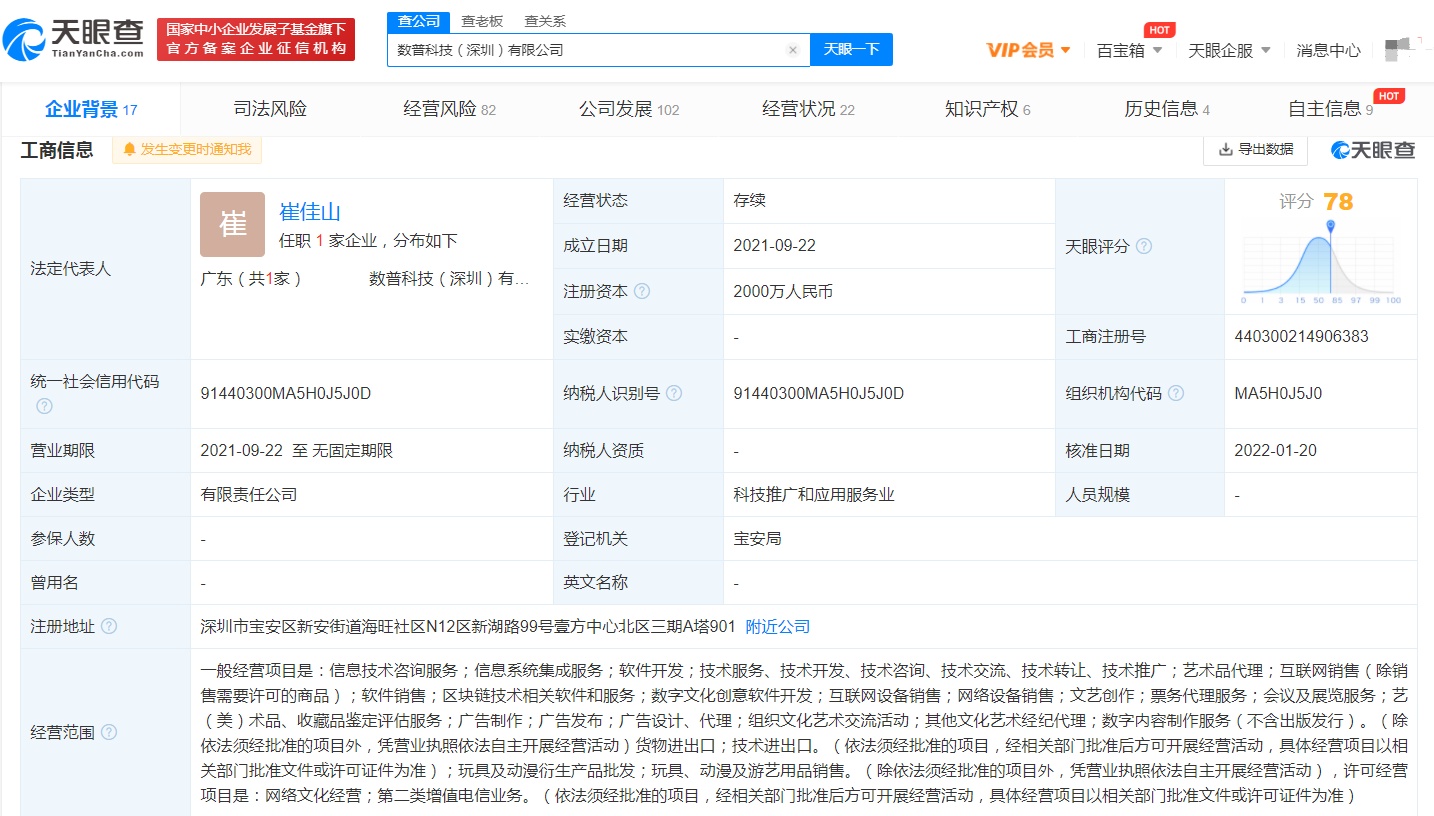Click the help icon next to 经营范围
Screen dimensions: 1434x816
(x=109, y=732)
